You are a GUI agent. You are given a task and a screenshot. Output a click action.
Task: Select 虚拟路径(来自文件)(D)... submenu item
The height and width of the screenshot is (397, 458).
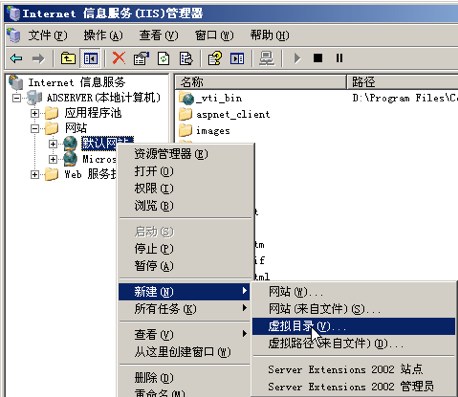coord(354,343)
